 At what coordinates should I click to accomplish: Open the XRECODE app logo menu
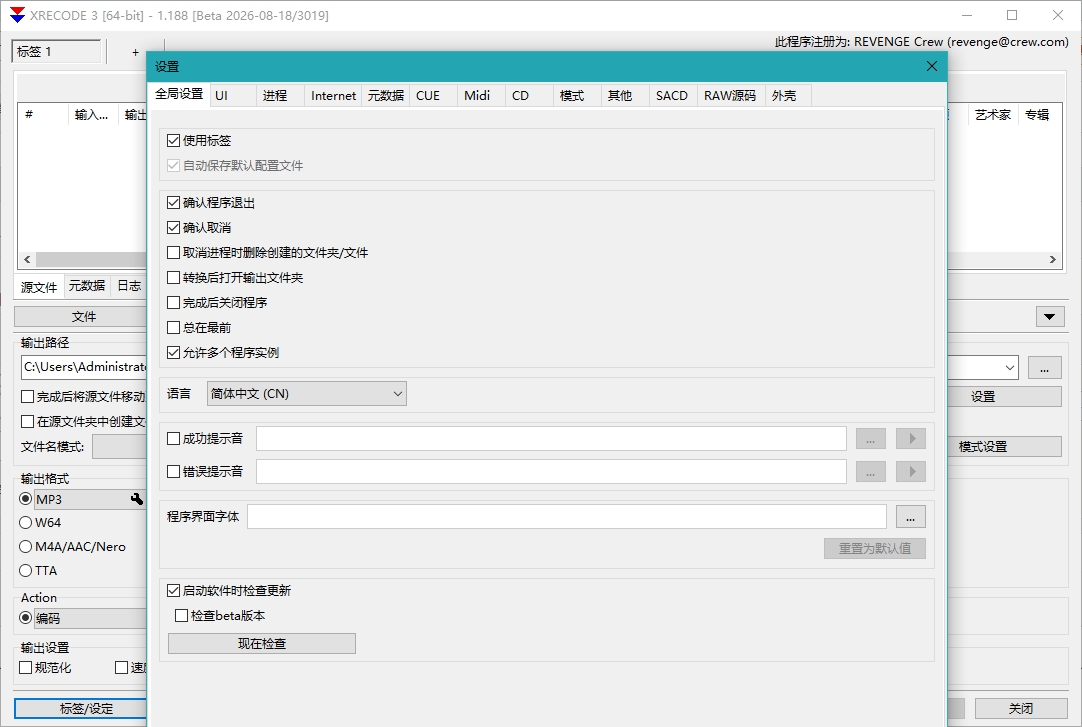point(17,14)
